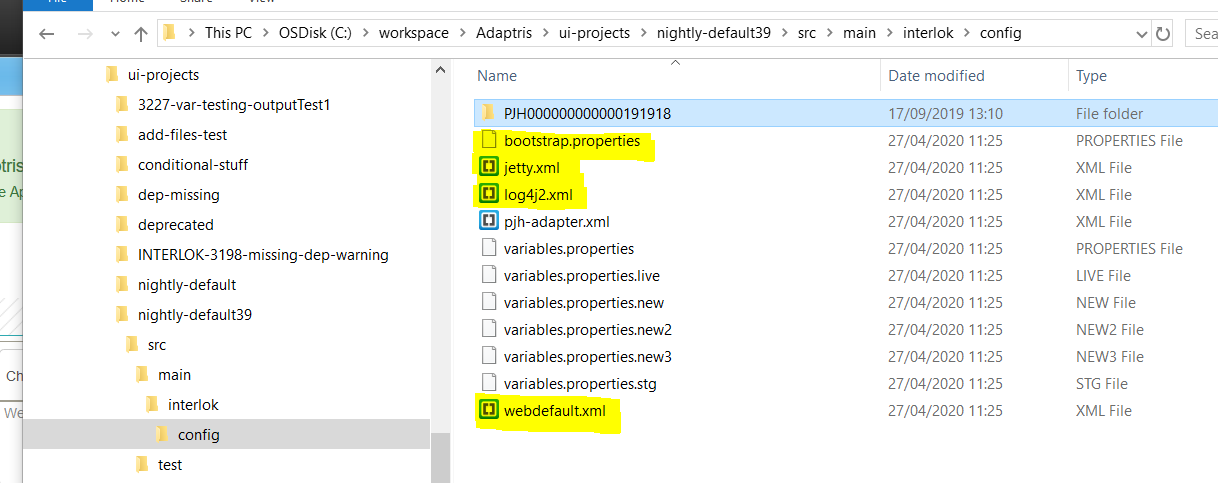The width and height of the screenshot is (1218, 483).
Task: Select the 'test' folder in tree
Action: pyautogui.click(x=170, y=465)
